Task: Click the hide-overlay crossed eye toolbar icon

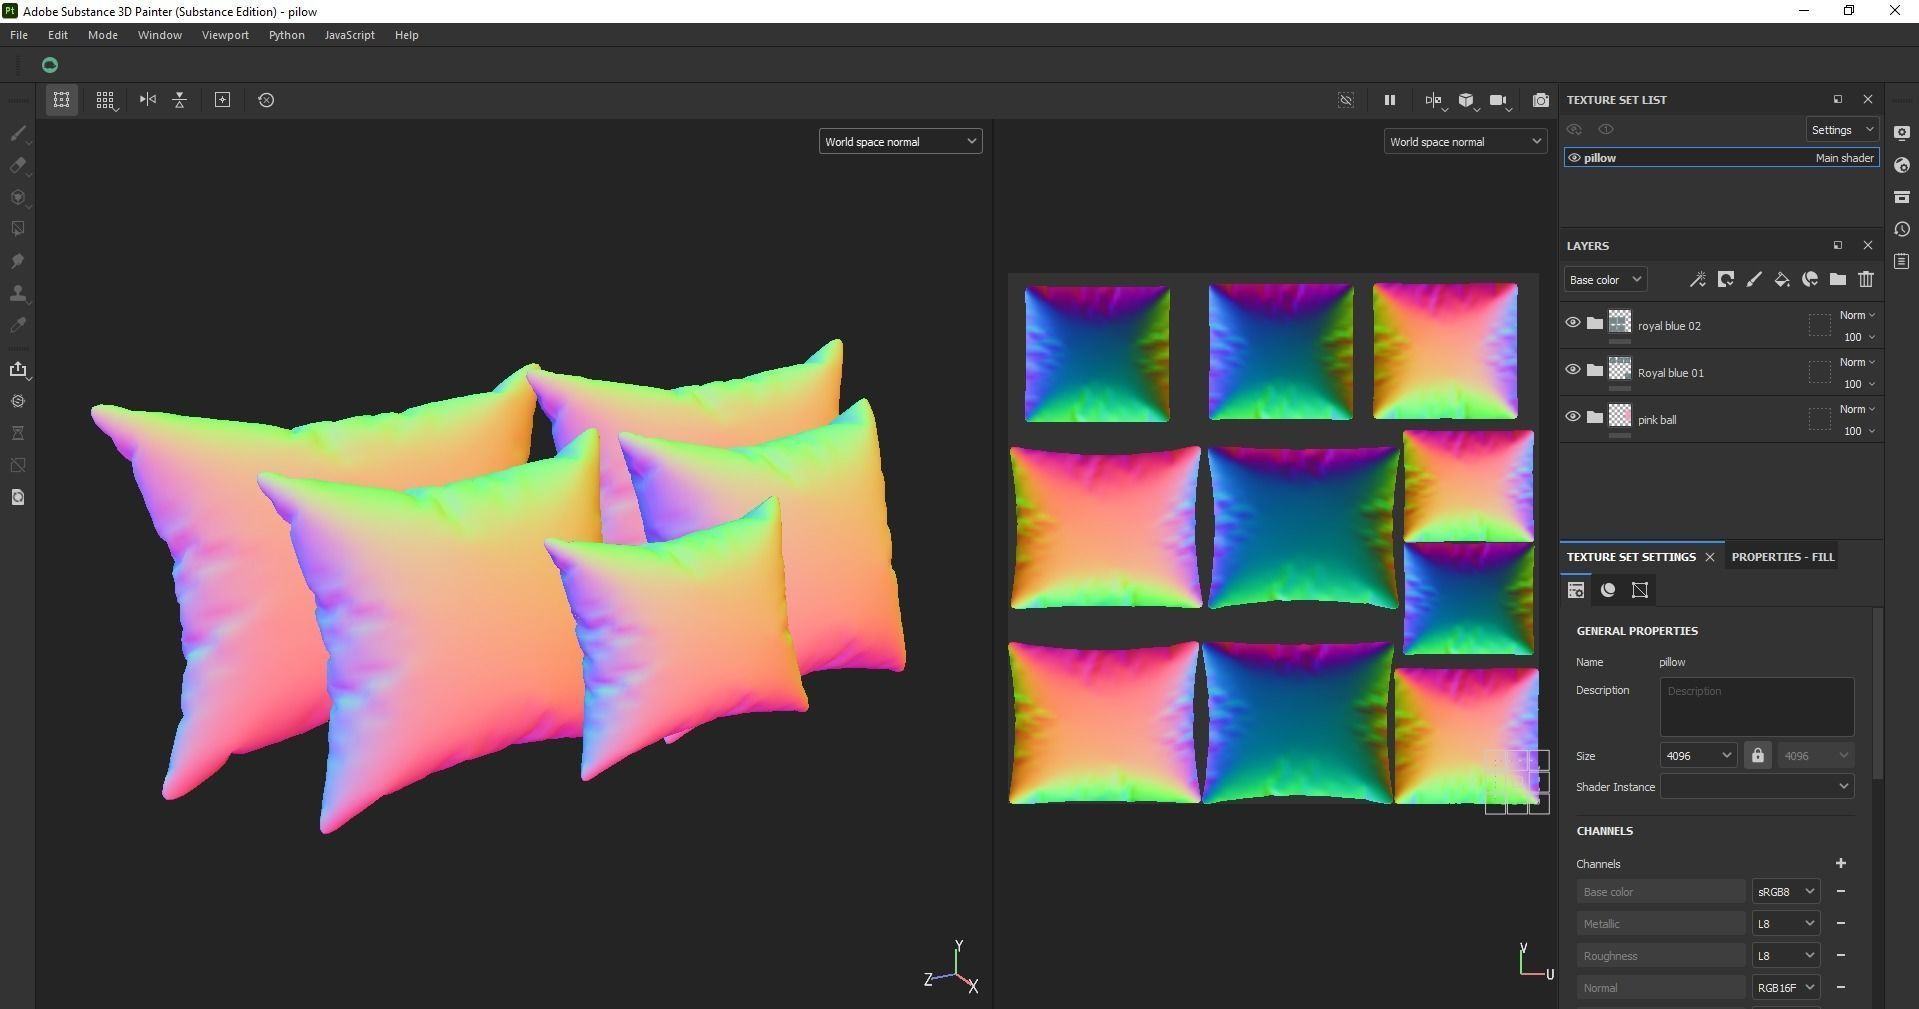Action: point(1346,100)
